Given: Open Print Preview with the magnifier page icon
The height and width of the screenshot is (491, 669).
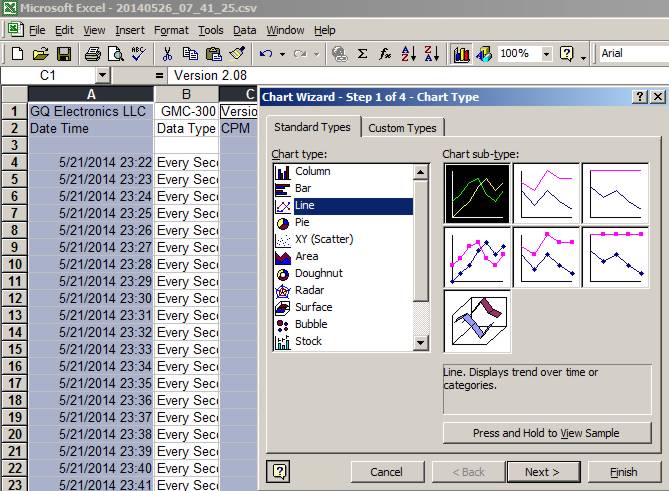Looking at the screenshot, I should 116,54.
